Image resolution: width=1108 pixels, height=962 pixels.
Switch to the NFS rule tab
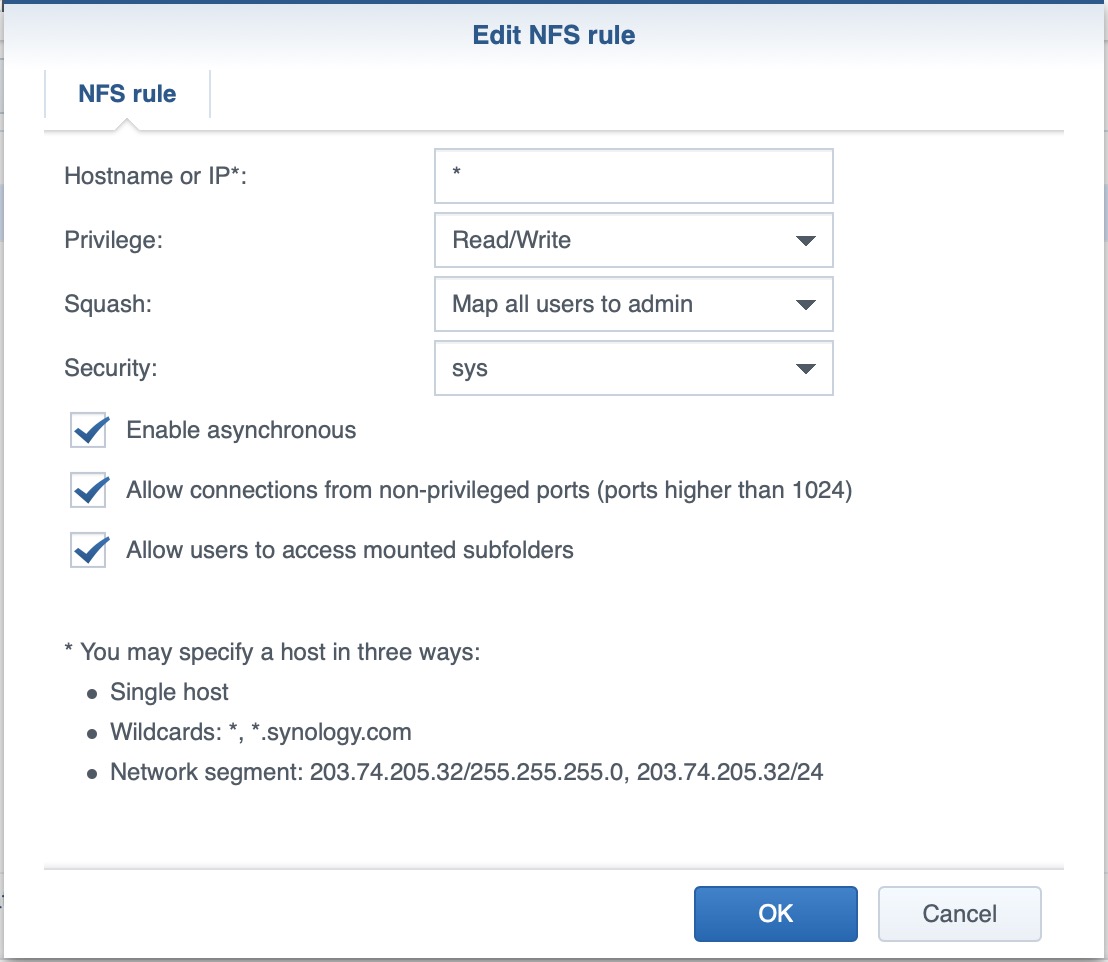127,95
